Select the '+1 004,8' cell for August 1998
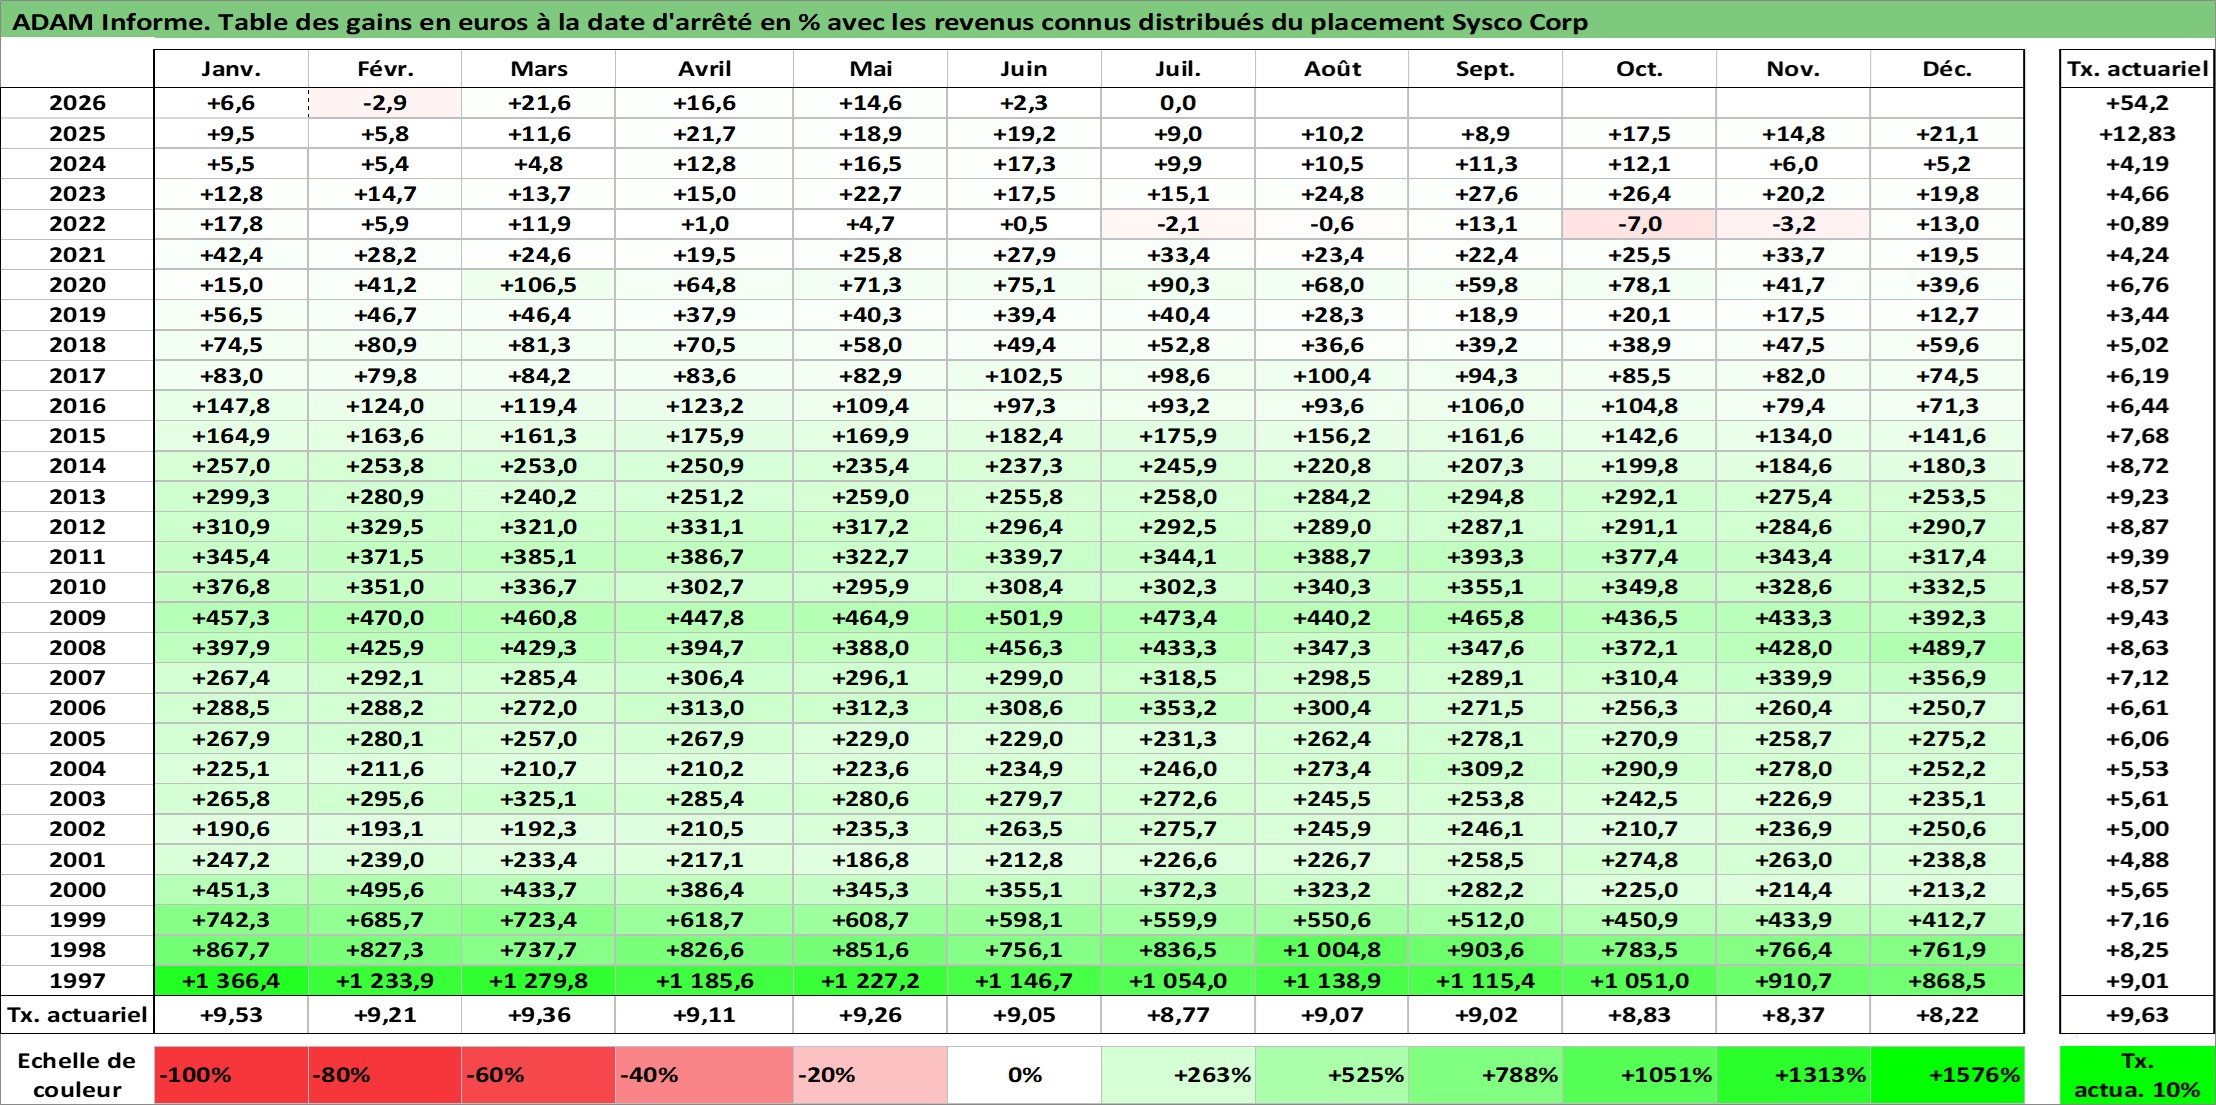Viewport: 2216px width, 1105px height. coord(1333,950)
